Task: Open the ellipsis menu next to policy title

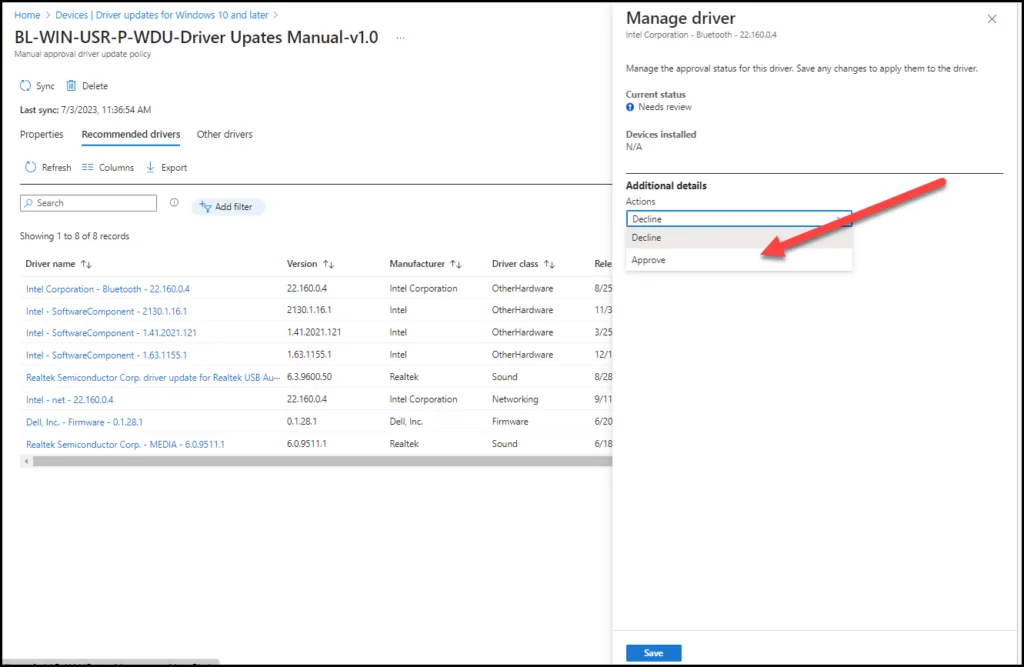Action: pyautogui.click(x=400, y=37)
